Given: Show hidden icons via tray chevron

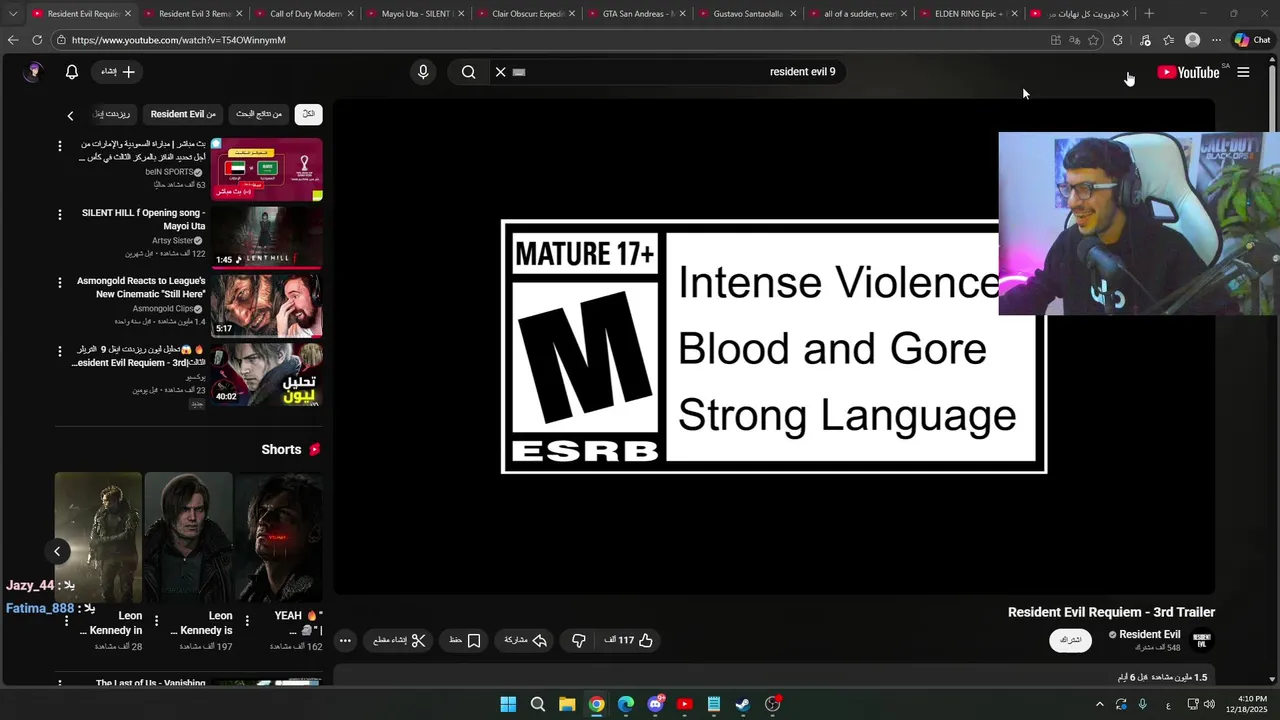Looking at the screenshot, I should pos(1099,704).
